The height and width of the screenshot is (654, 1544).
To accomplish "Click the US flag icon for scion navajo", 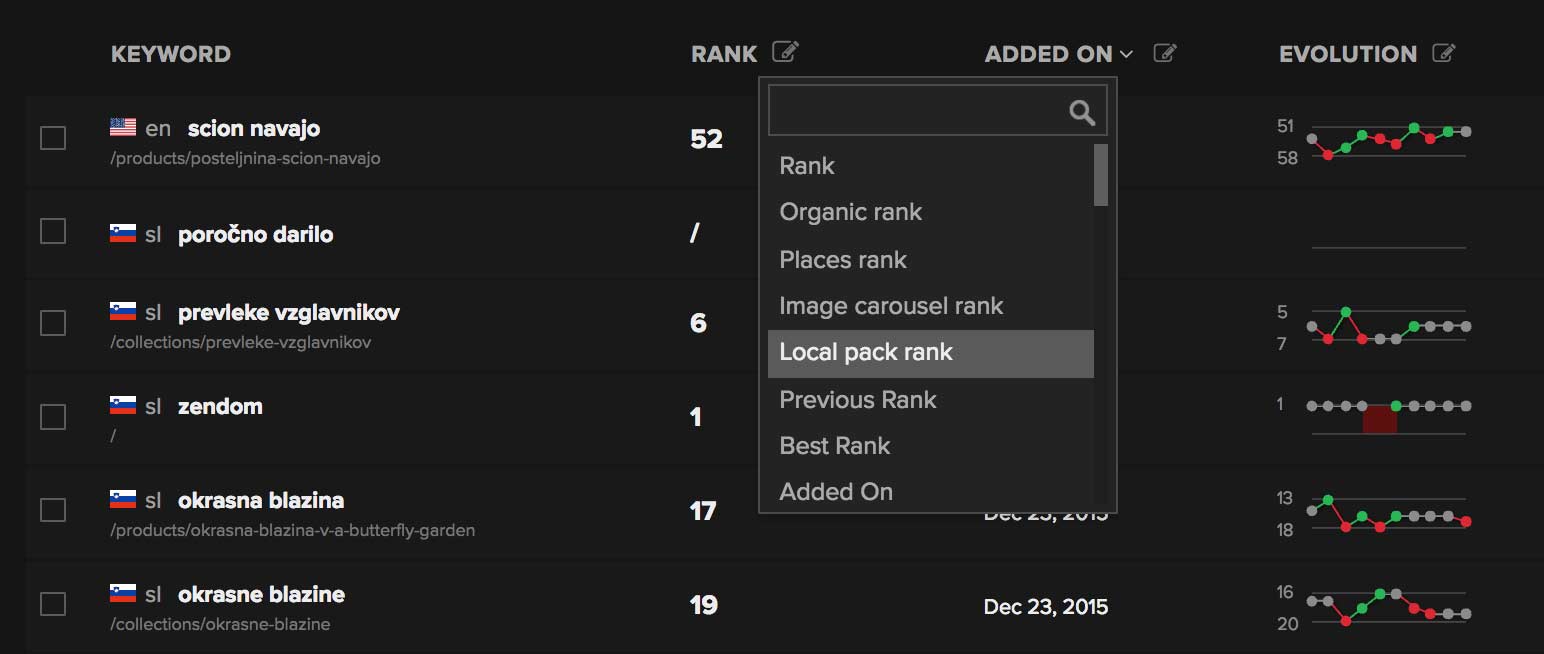I will [123, 127].
